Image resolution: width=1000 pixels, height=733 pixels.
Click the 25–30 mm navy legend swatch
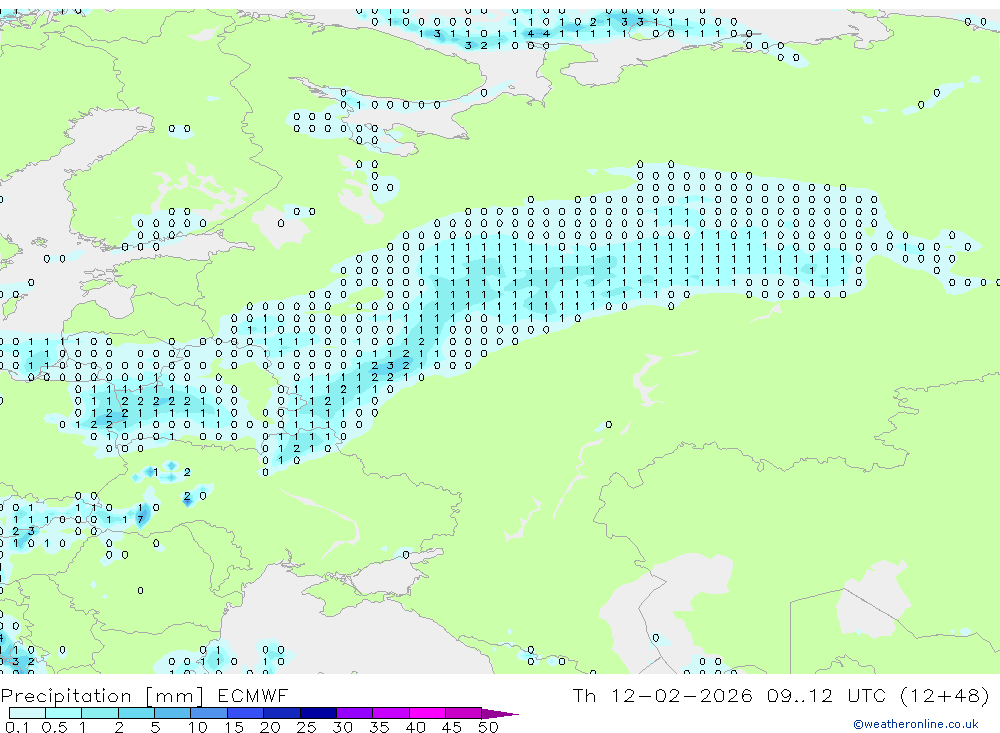(318, 713)
